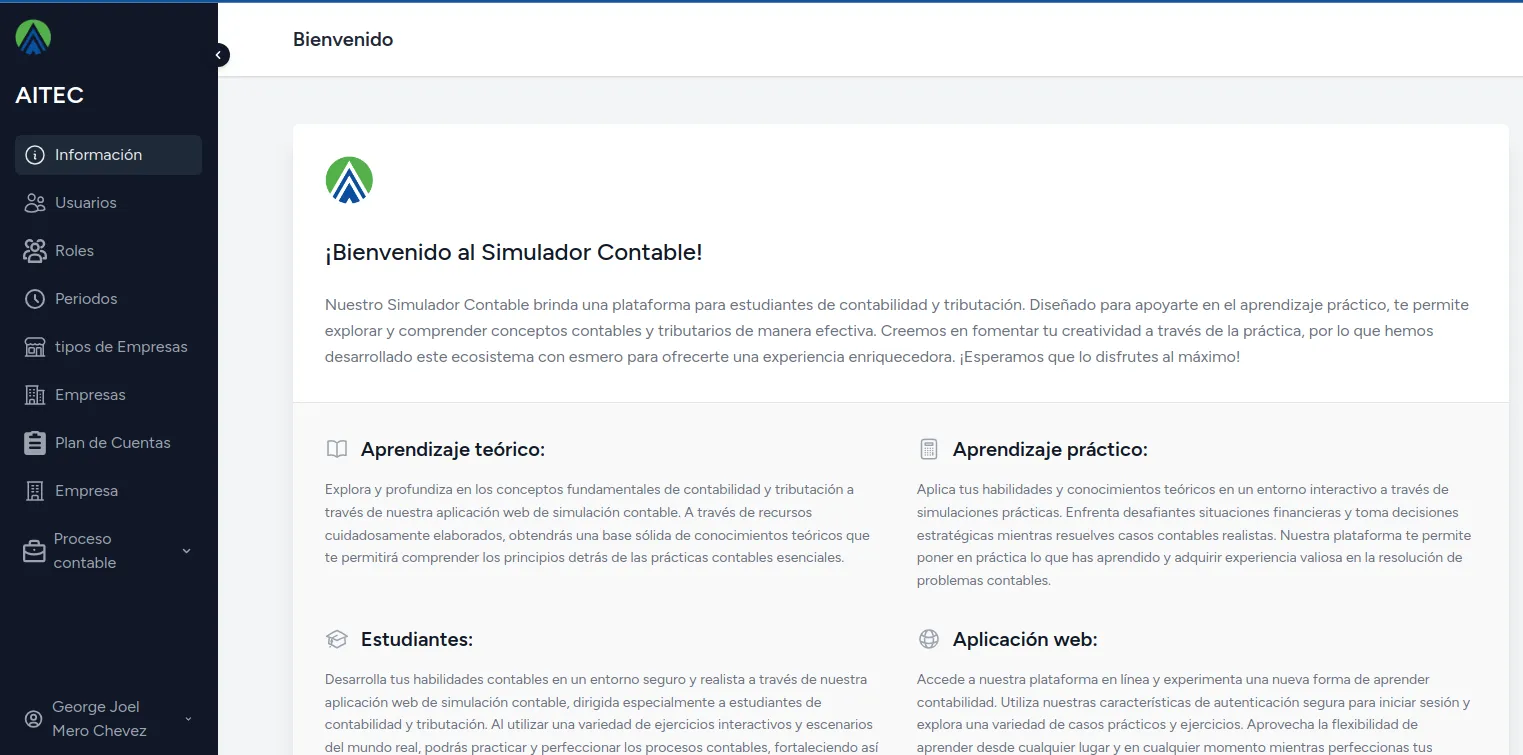Click the Roles group icon
1523x755 pixels.
pyautogui.click(x=35, y=251)
